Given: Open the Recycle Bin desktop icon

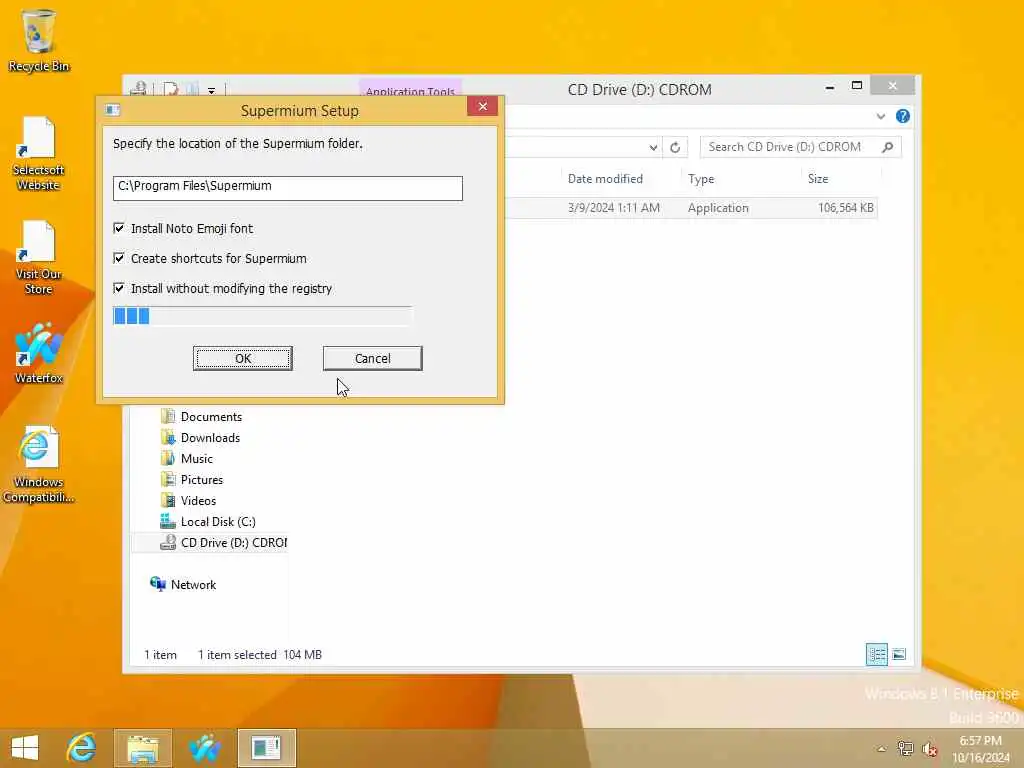Looking at the screenshot, I should pyautogui.click(x=39, y=40).
